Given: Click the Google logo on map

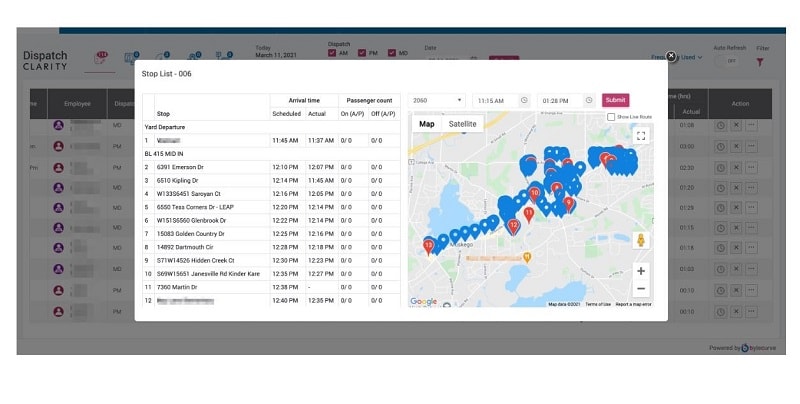Looking at the screenshot, I should coord(423,301).
